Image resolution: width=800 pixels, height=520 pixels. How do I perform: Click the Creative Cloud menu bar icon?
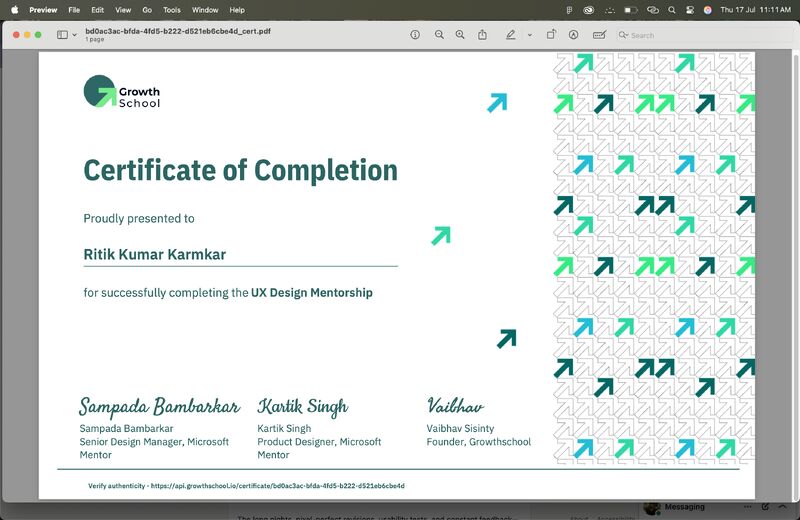(588, 10)
